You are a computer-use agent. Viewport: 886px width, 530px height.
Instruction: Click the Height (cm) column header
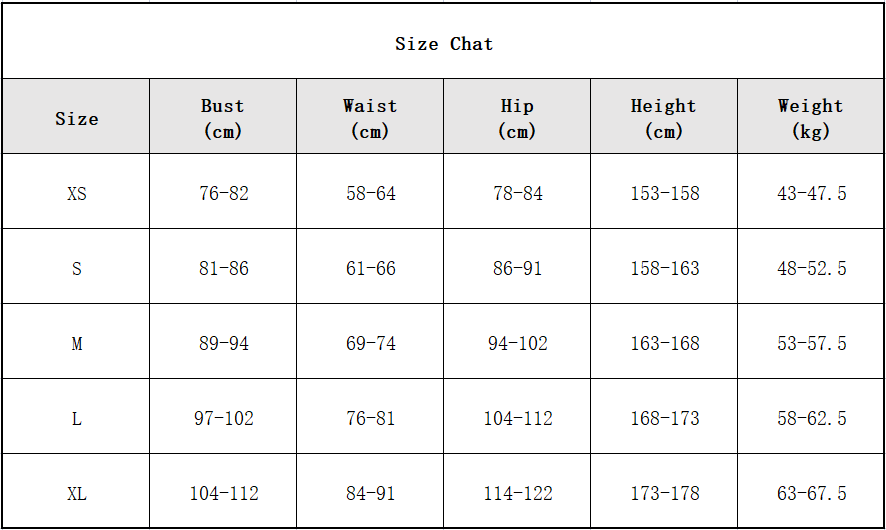point(664,118)
